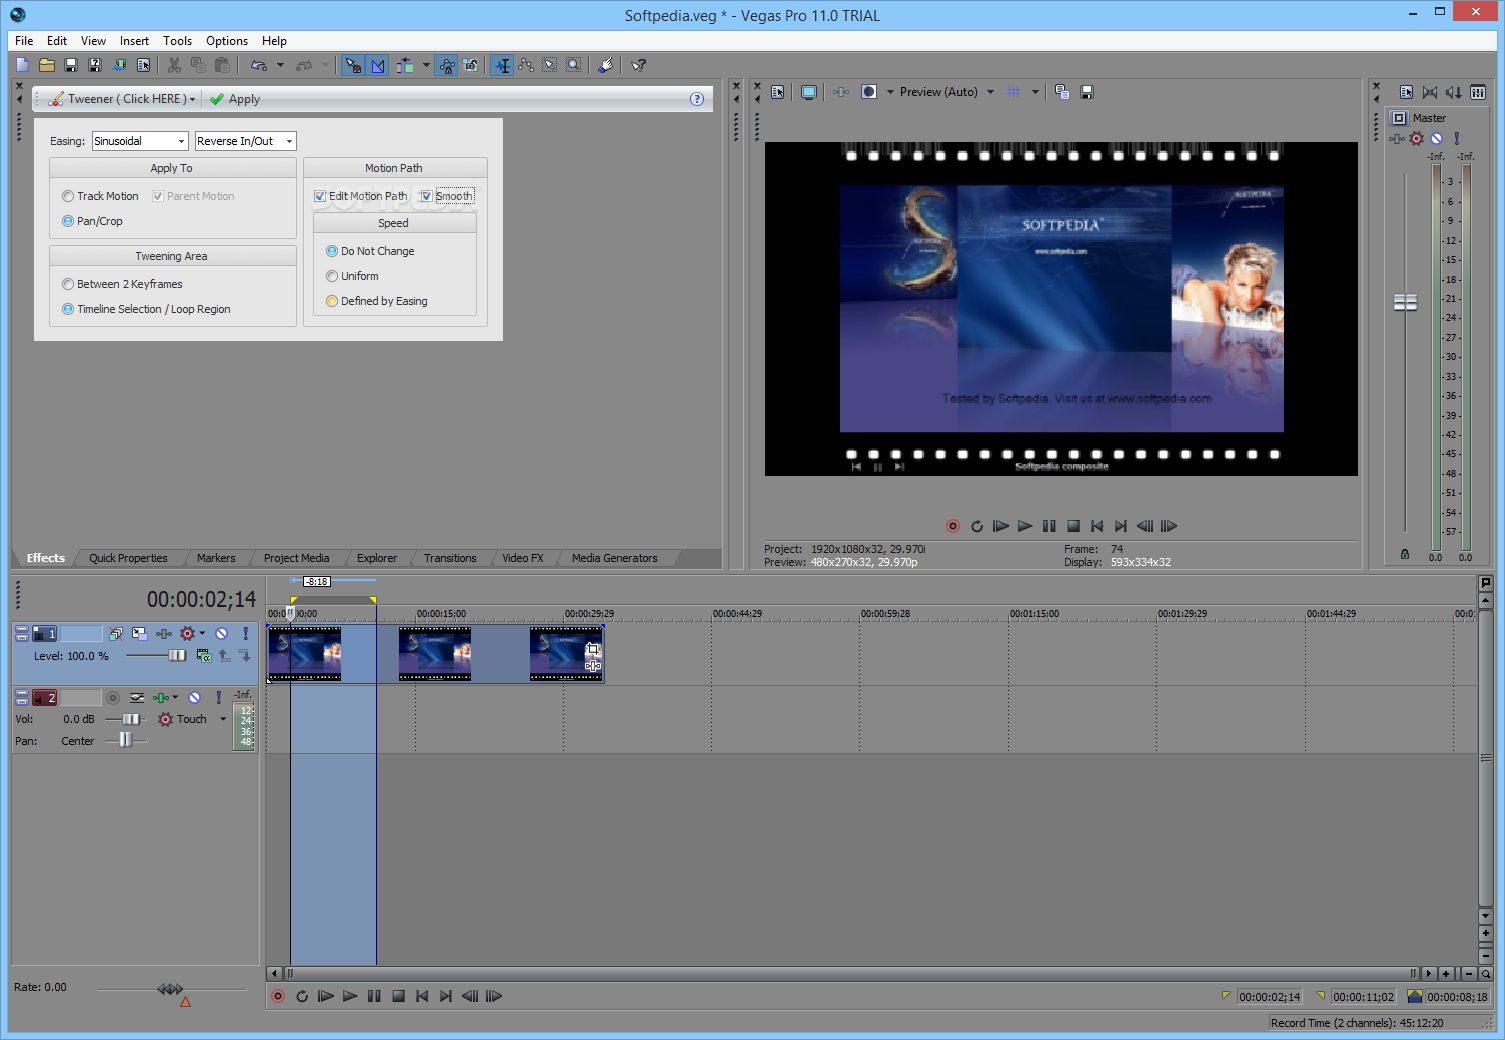This screenshot has height=1040, width=1505.
Task: Open the Reverse In/Out dropdown
Action: [x=246, y=141]
